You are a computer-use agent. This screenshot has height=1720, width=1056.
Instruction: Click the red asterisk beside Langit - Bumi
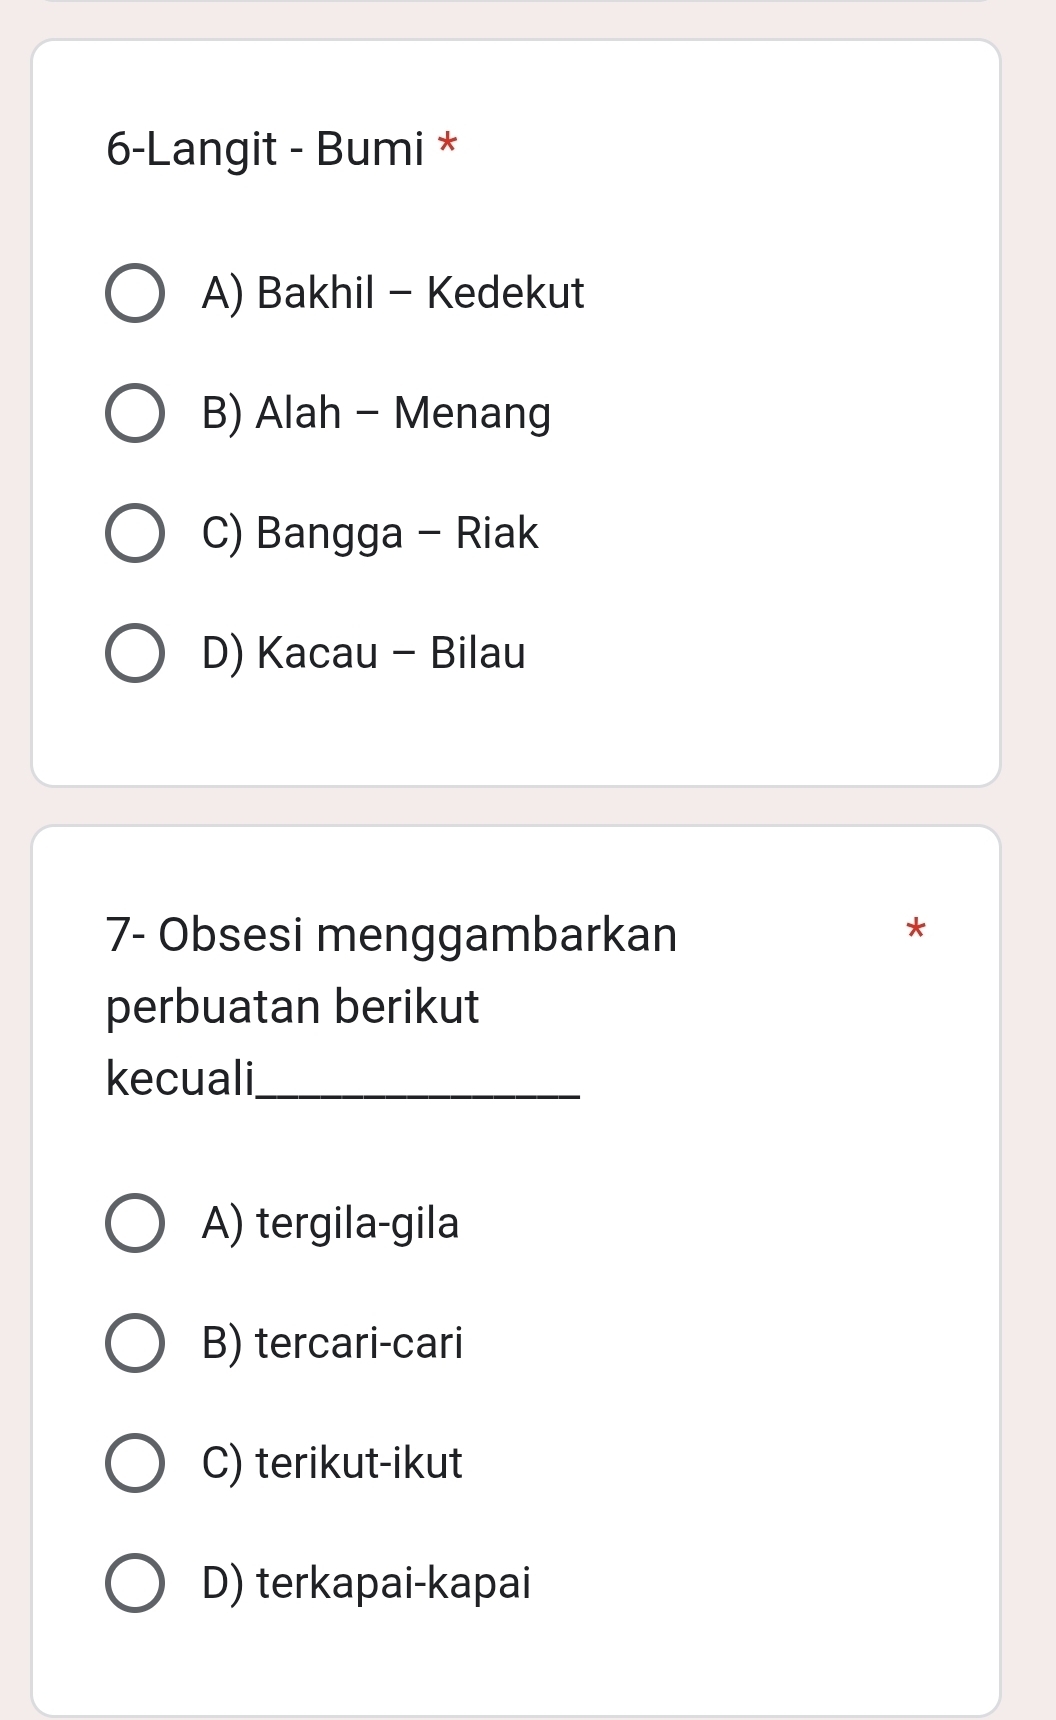(448, 145)
